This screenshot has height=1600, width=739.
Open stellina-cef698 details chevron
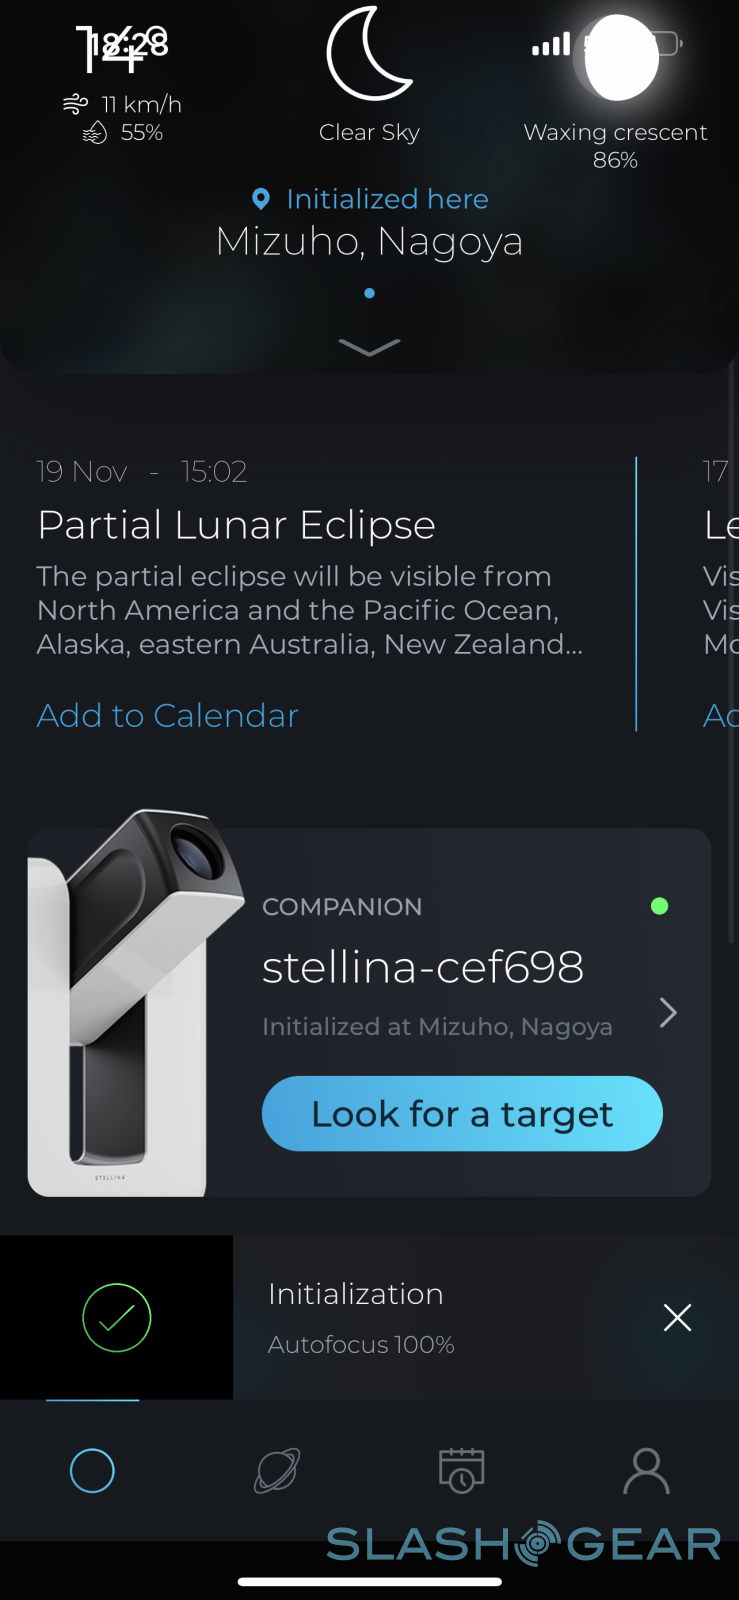tap(668, 1013)
